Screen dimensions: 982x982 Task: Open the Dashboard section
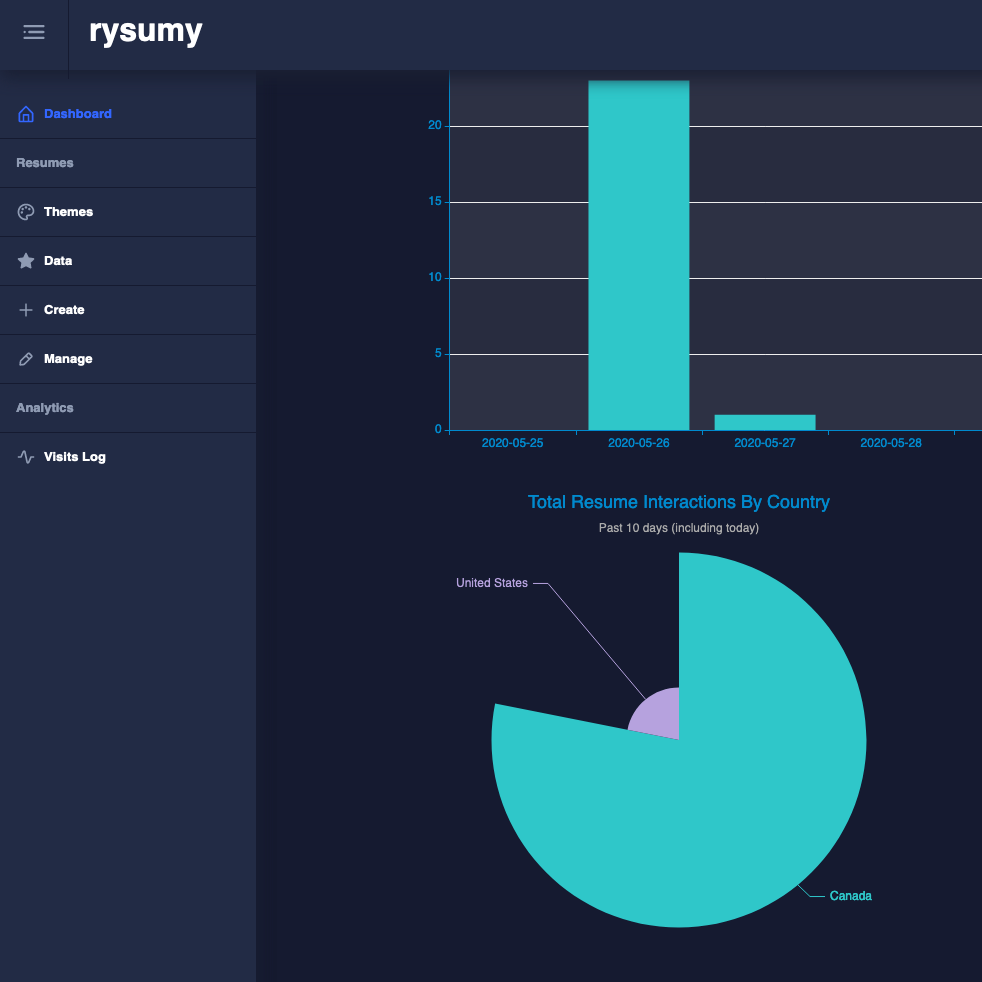click(77, 114)
